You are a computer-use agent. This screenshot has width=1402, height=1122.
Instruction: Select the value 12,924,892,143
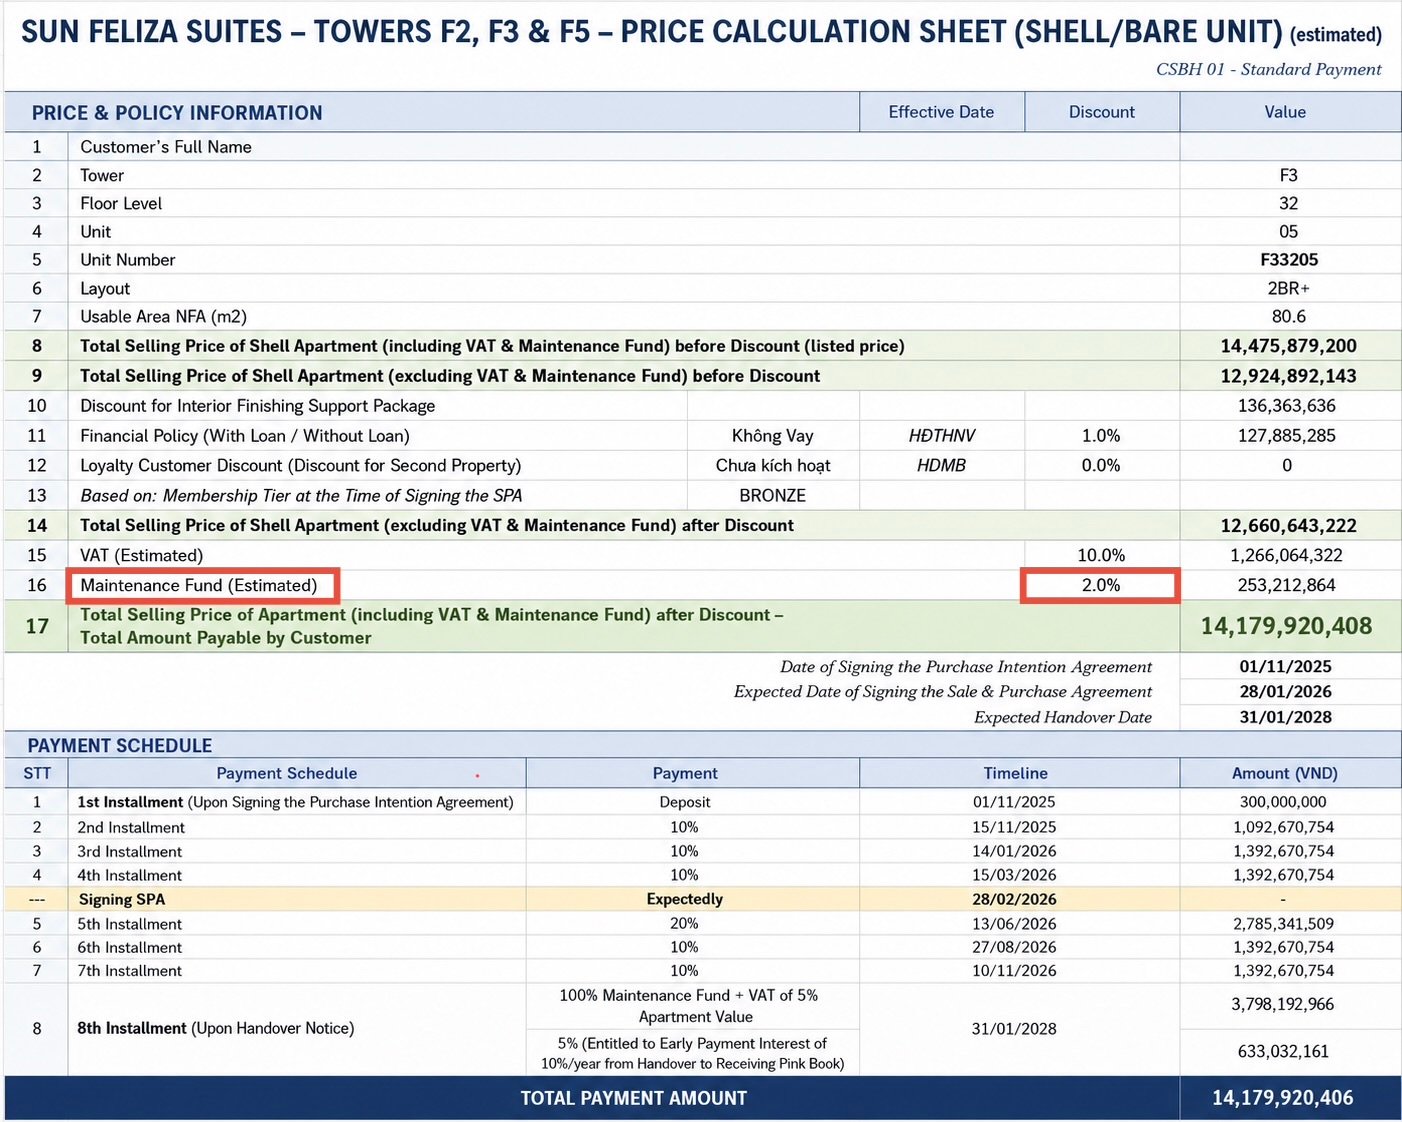1288,376
